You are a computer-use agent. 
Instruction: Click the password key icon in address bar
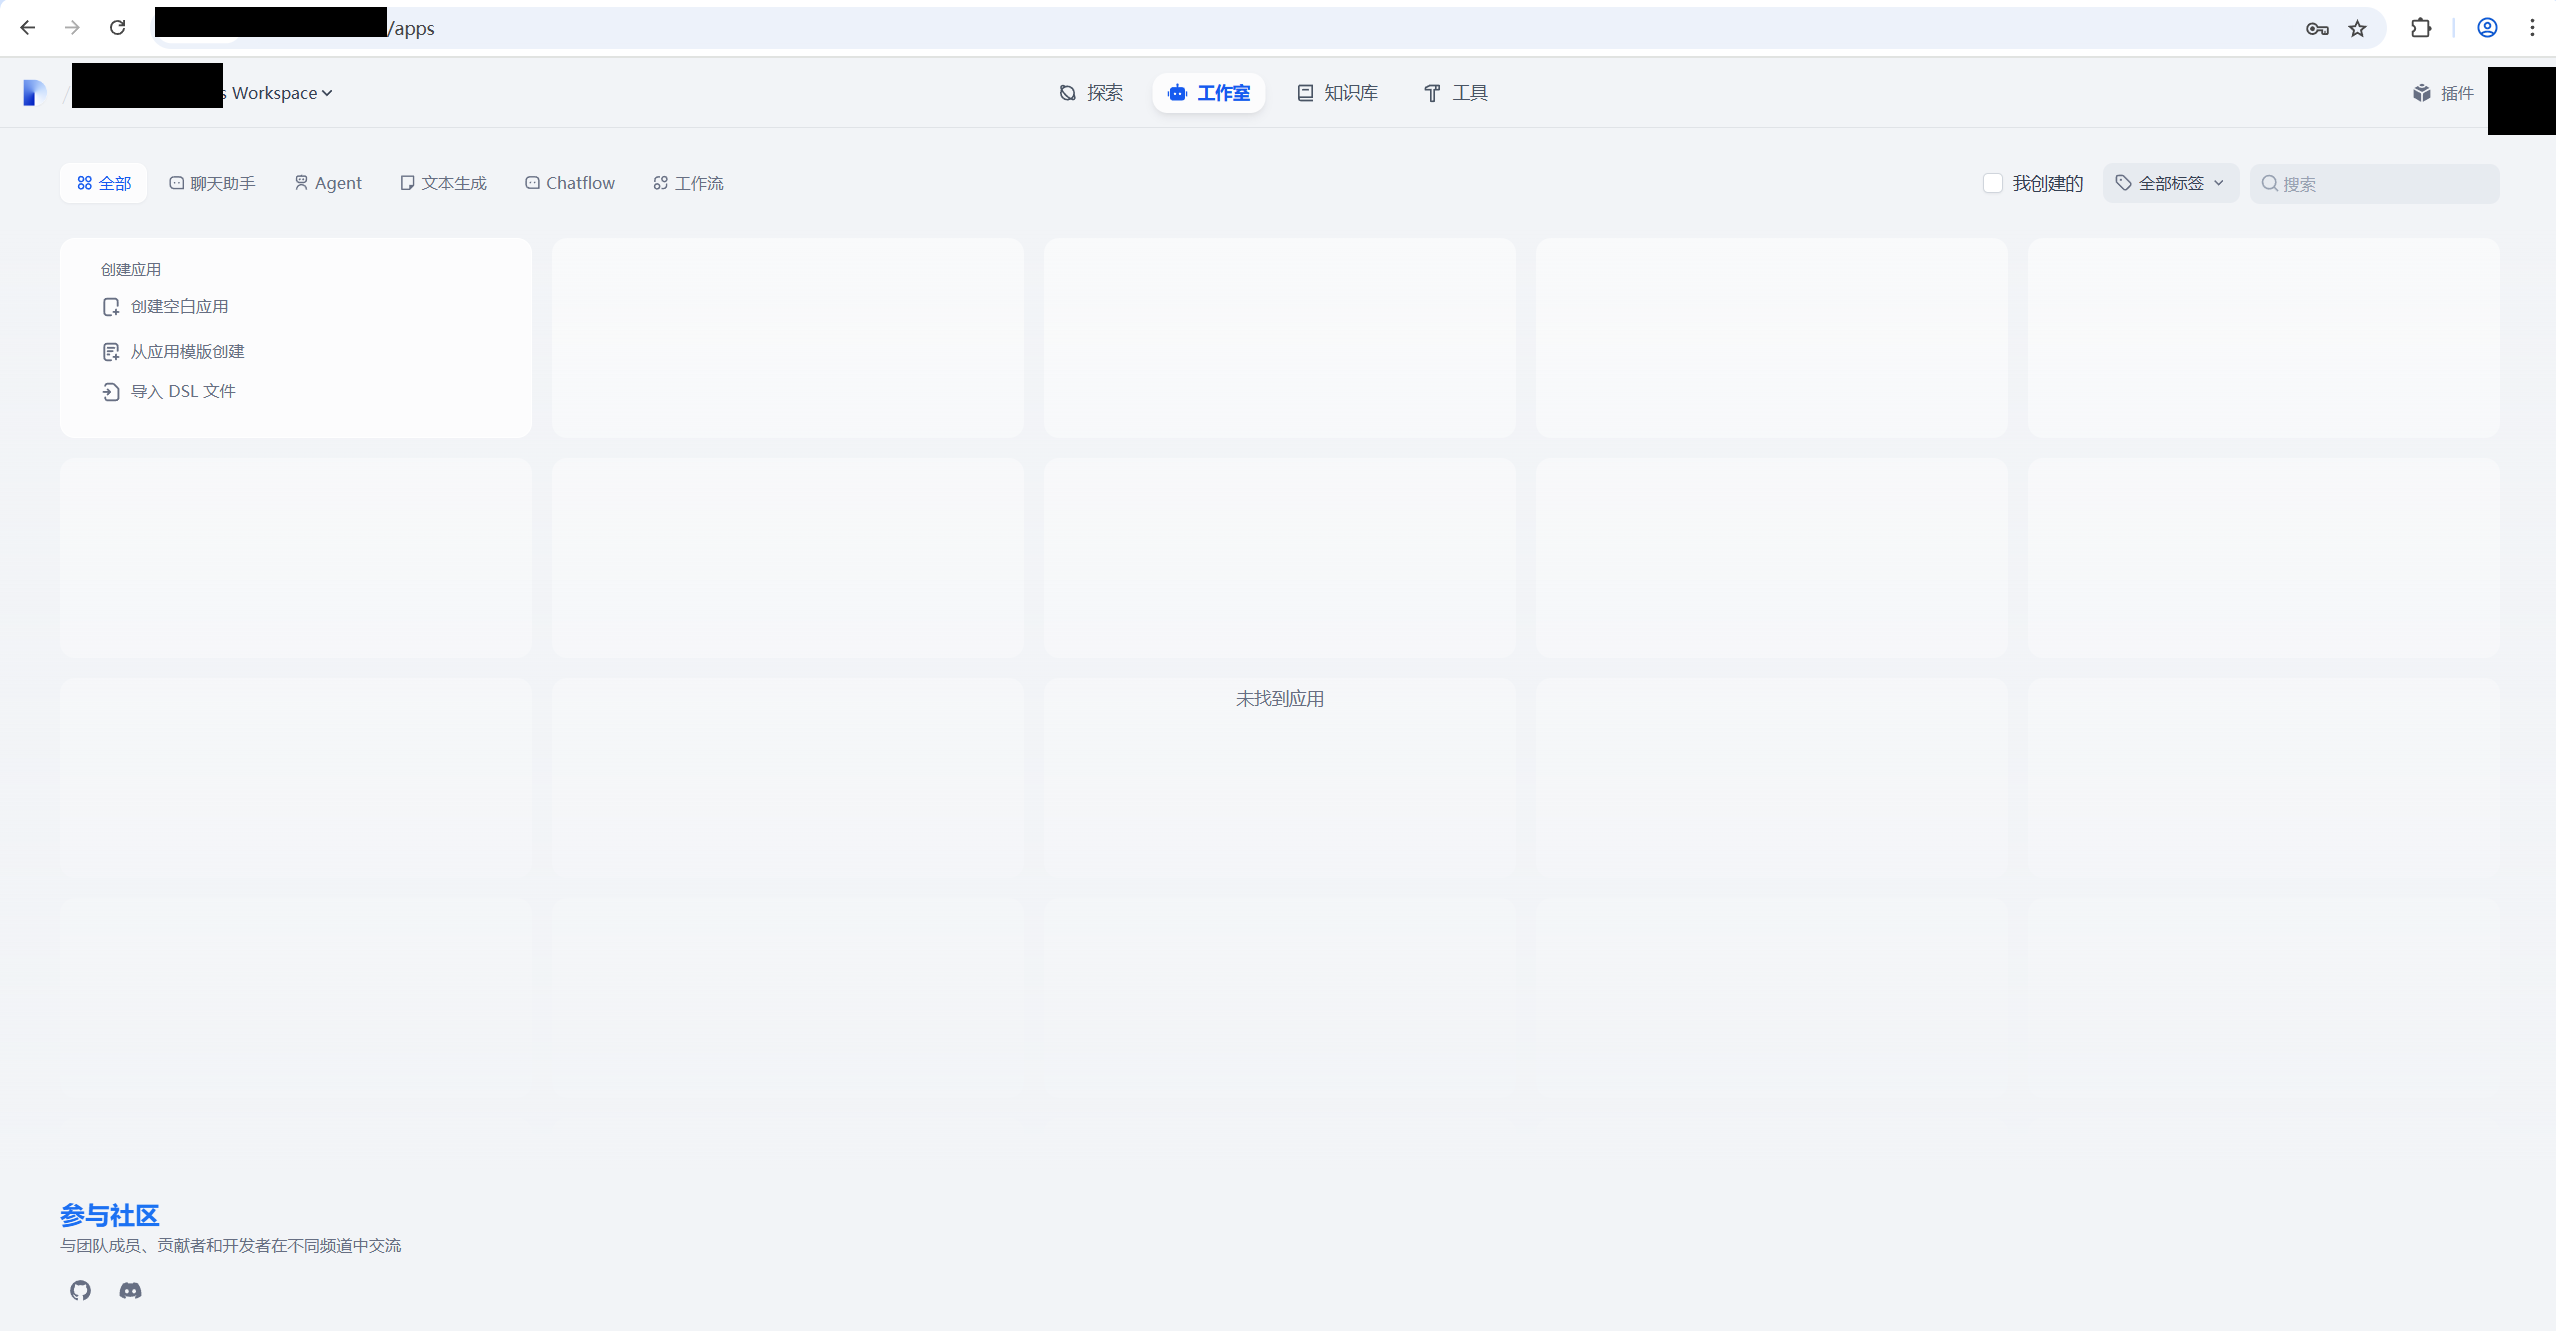[x=2317, y=28]
